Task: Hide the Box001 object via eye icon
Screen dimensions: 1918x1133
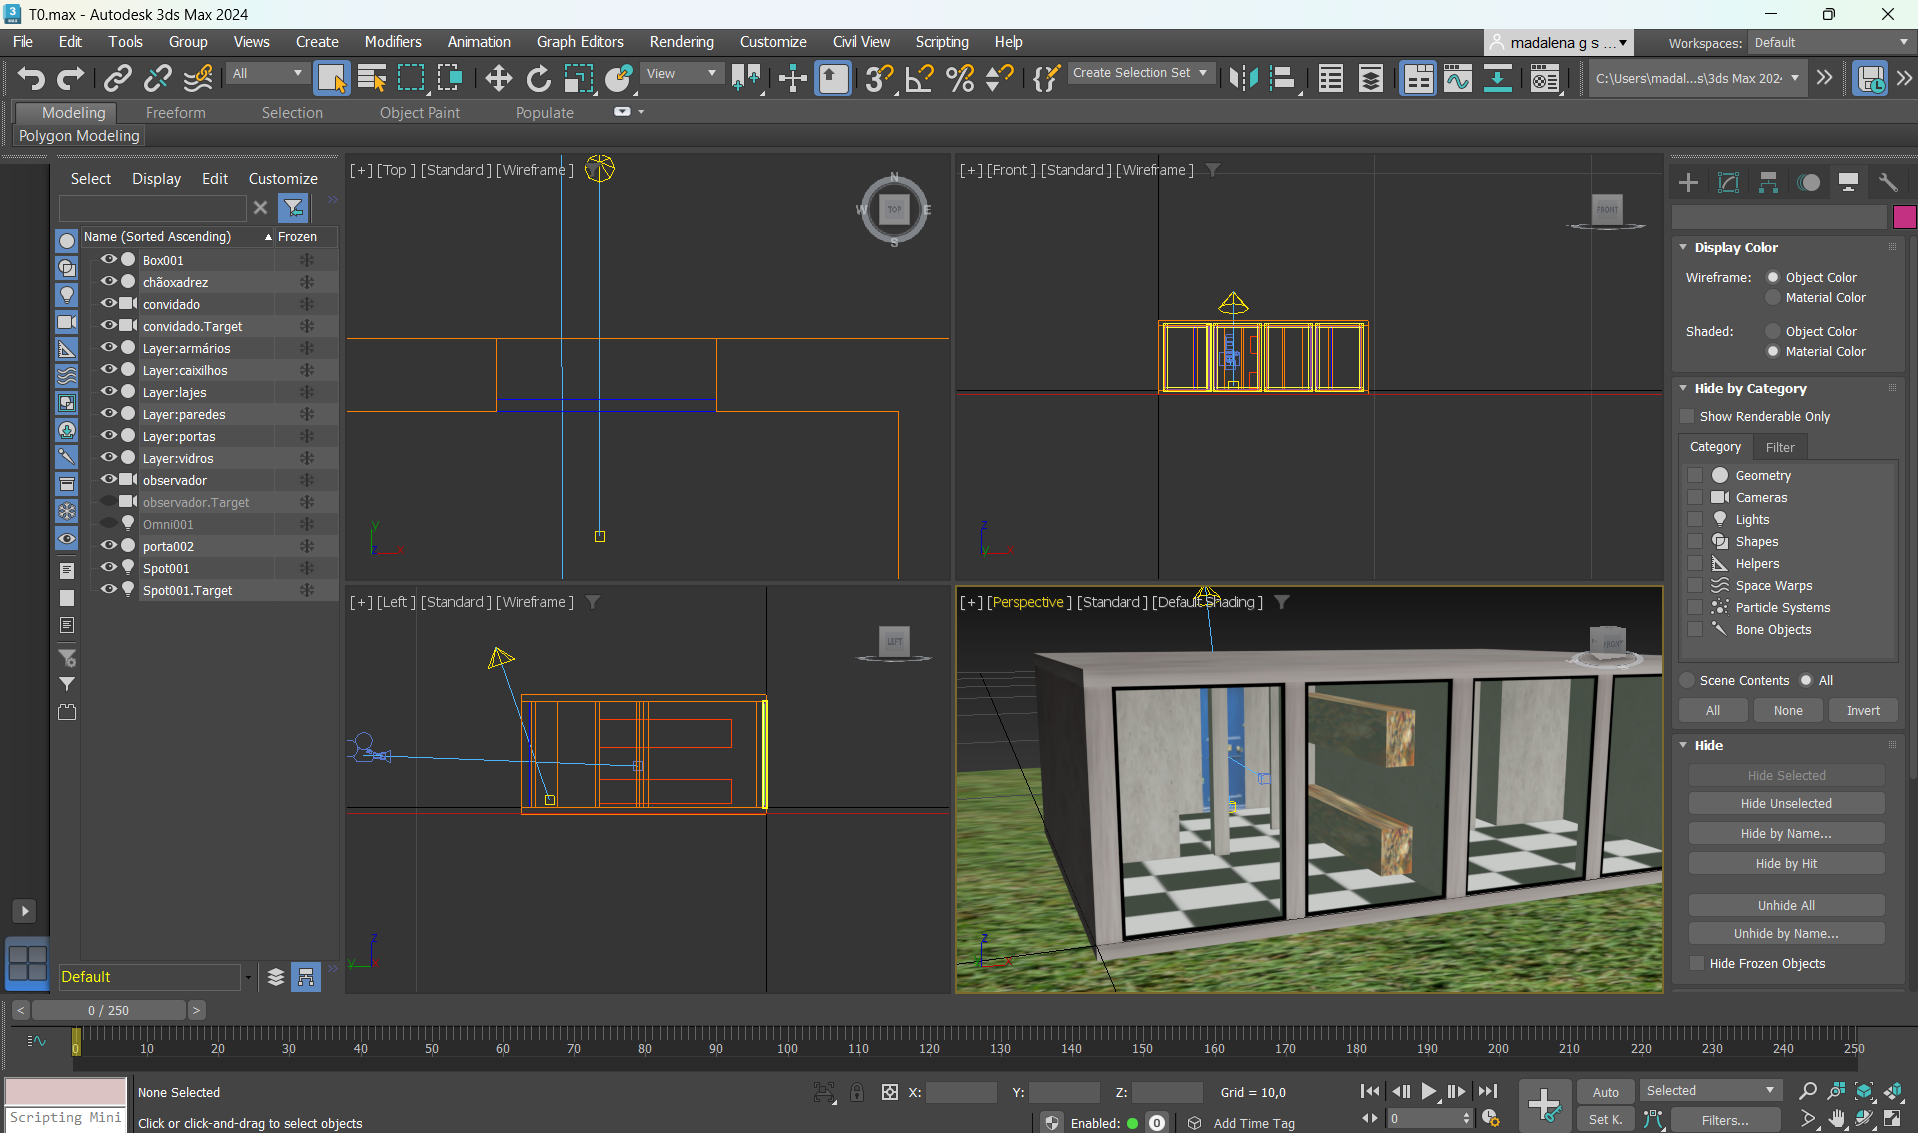Action: [x=108, y=260]
